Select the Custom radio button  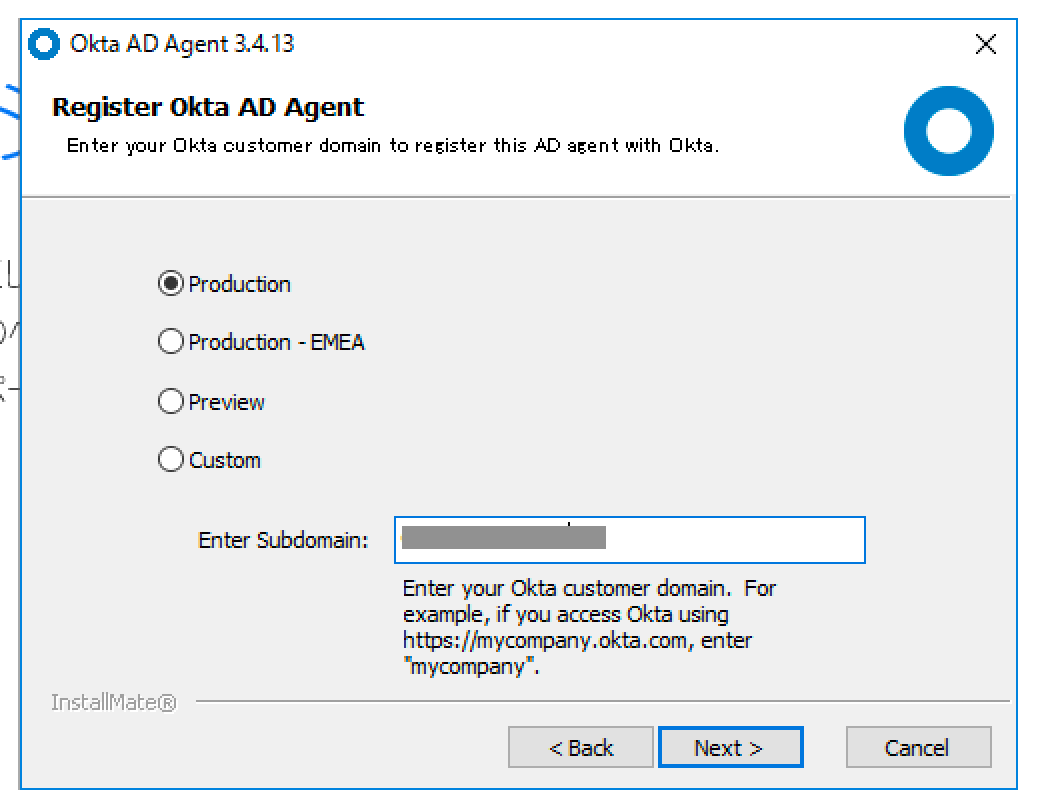click(x=170, y=459)
